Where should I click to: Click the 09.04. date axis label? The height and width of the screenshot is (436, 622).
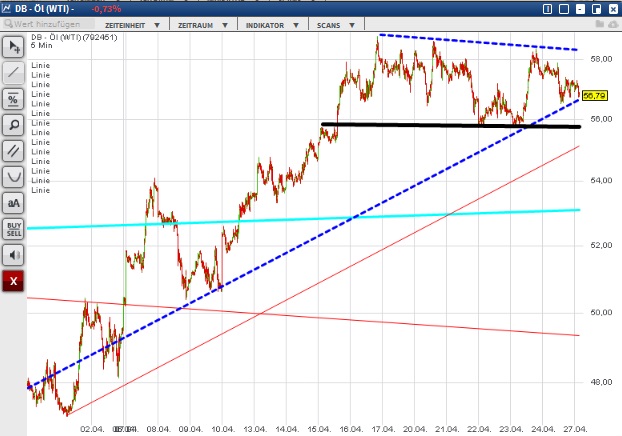click(x=190, y=429)
